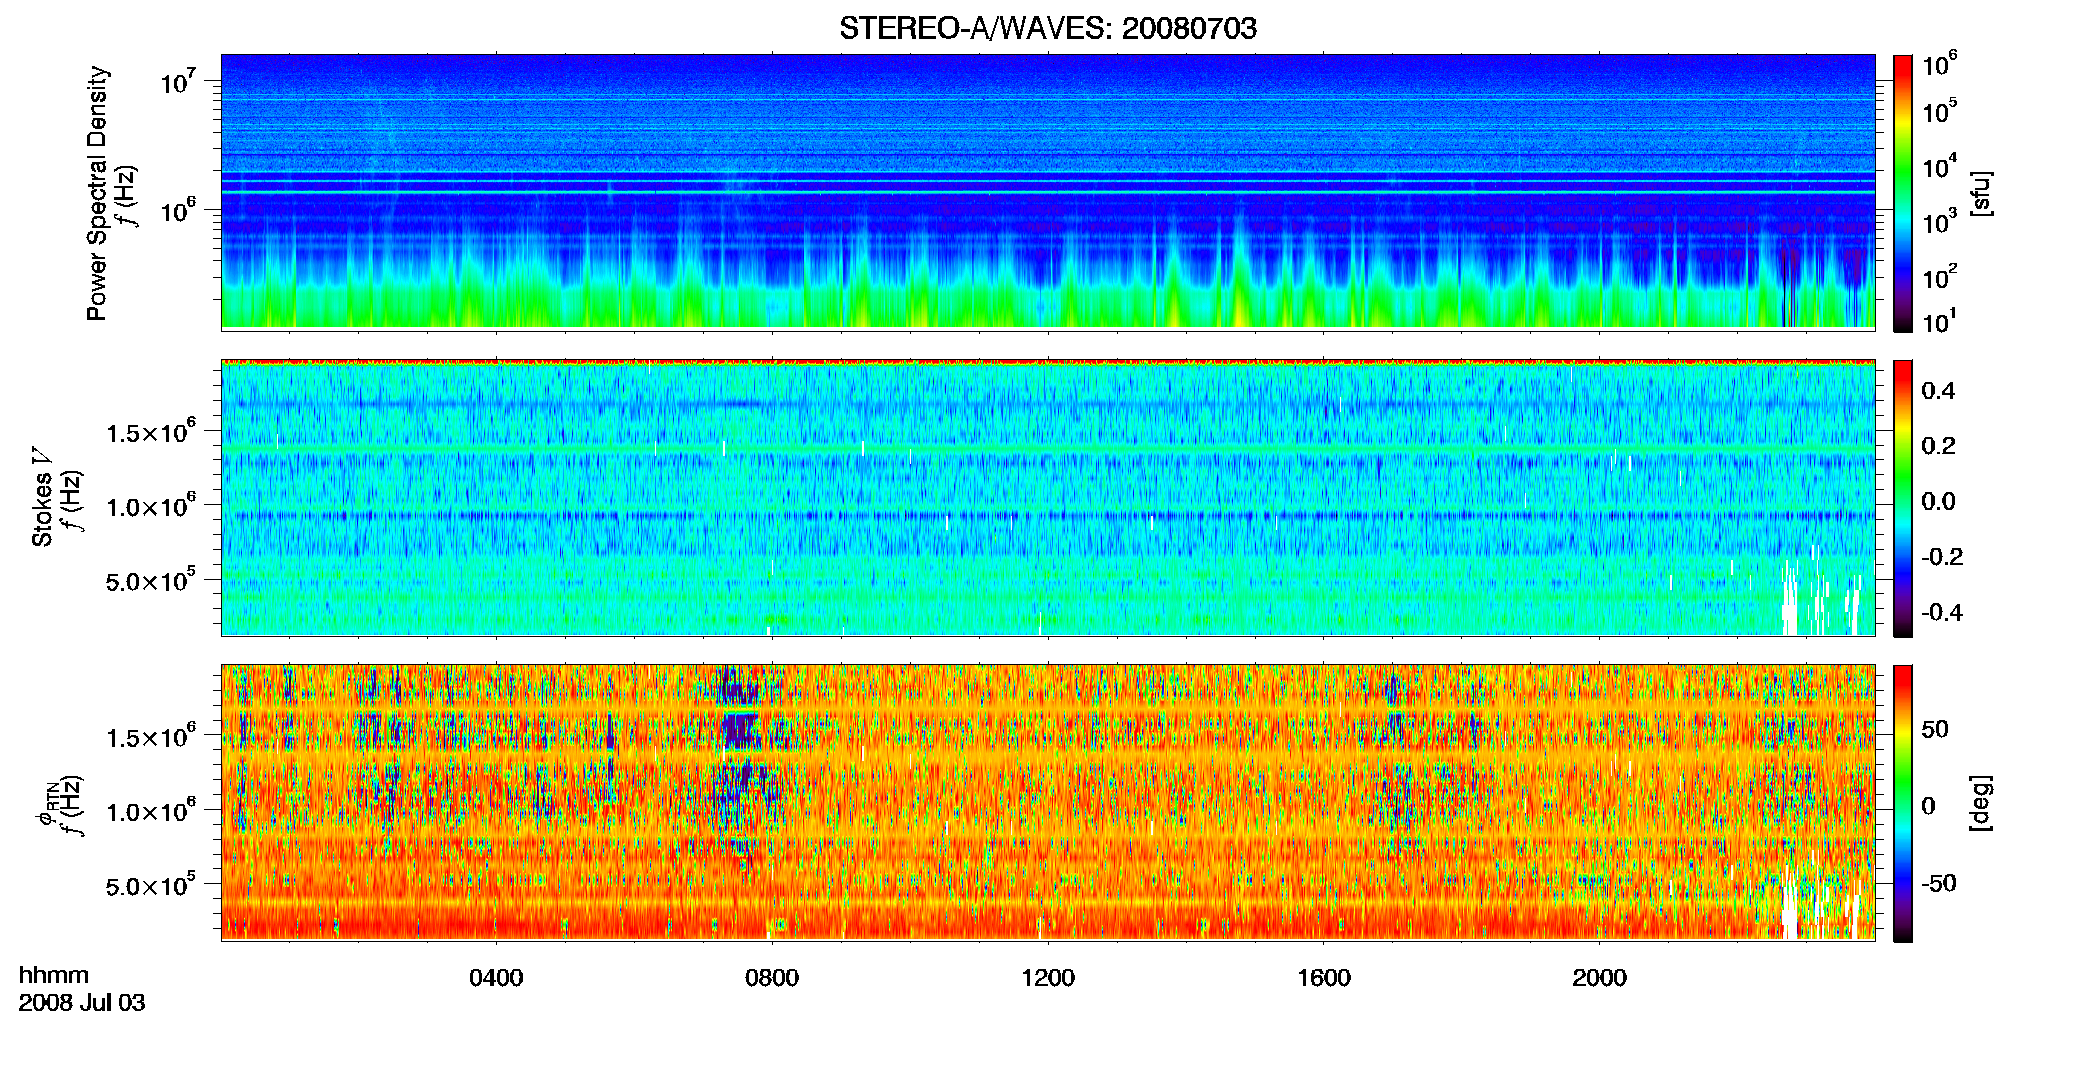Select the "1200" time tick label
The width and height of the screenshot is (2096, 1080).
(x=1048, y=977)
